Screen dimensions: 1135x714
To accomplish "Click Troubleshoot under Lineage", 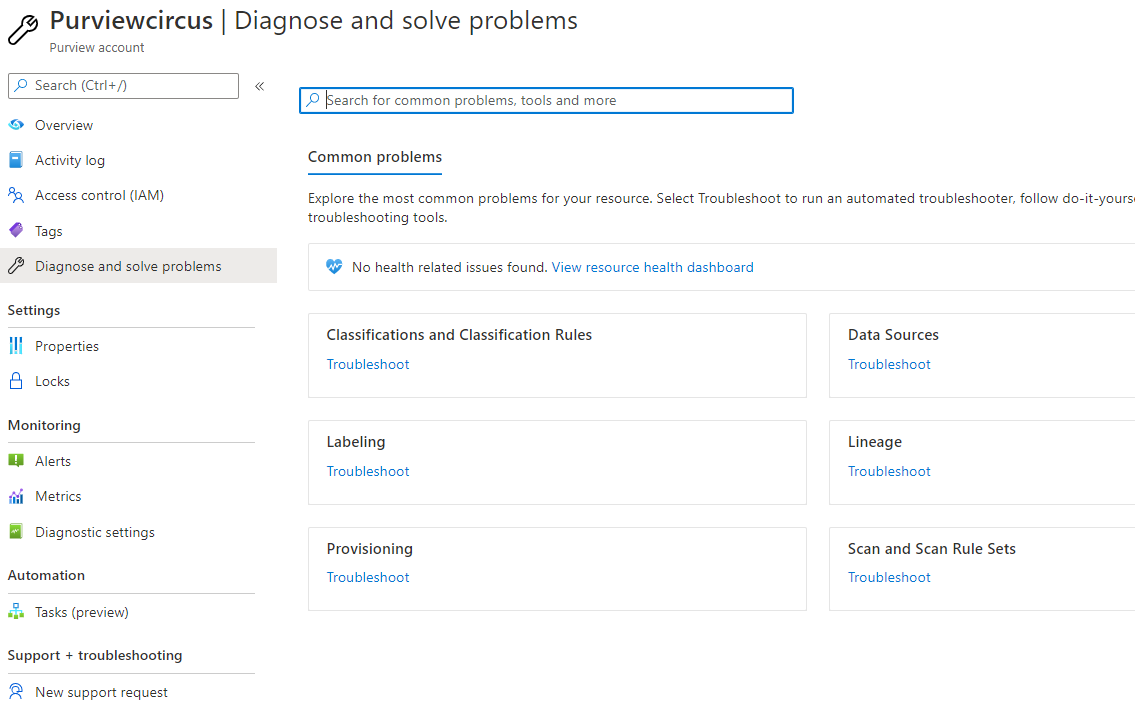I will (x=889, y=471).
